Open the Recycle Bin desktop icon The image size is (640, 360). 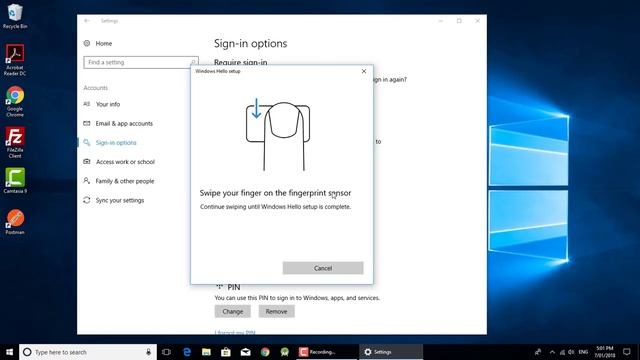point(15,16)
